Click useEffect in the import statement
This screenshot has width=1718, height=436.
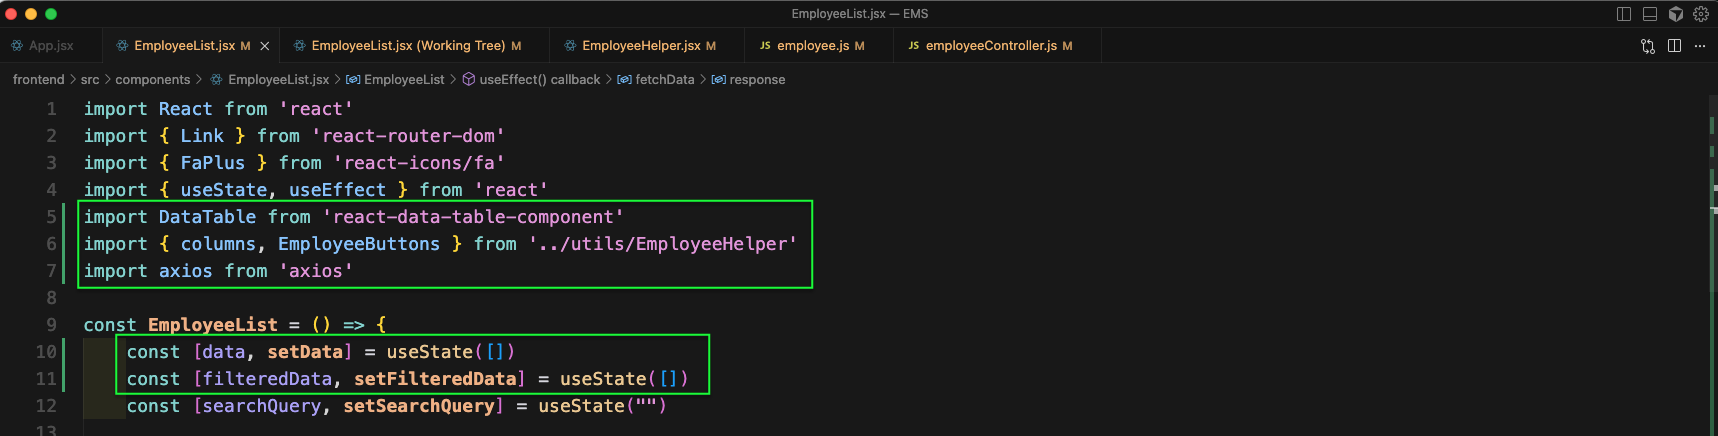click(x=337, y=190)
